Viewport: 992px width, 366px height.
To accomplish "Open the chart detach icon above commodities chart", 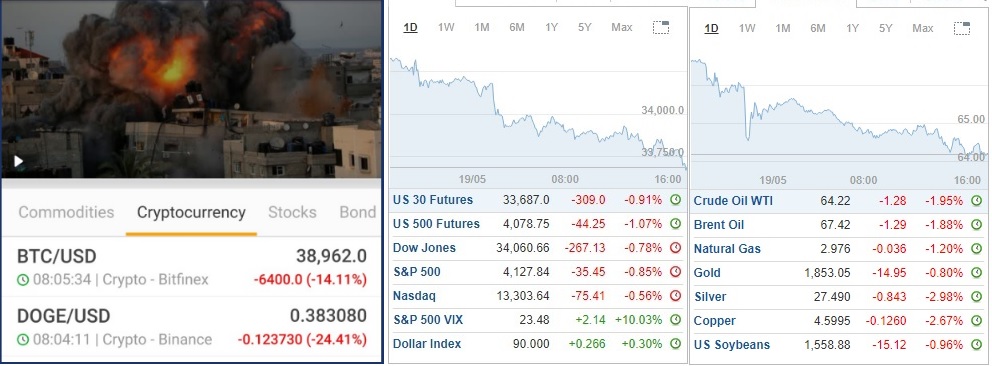I will pos(962,28).
